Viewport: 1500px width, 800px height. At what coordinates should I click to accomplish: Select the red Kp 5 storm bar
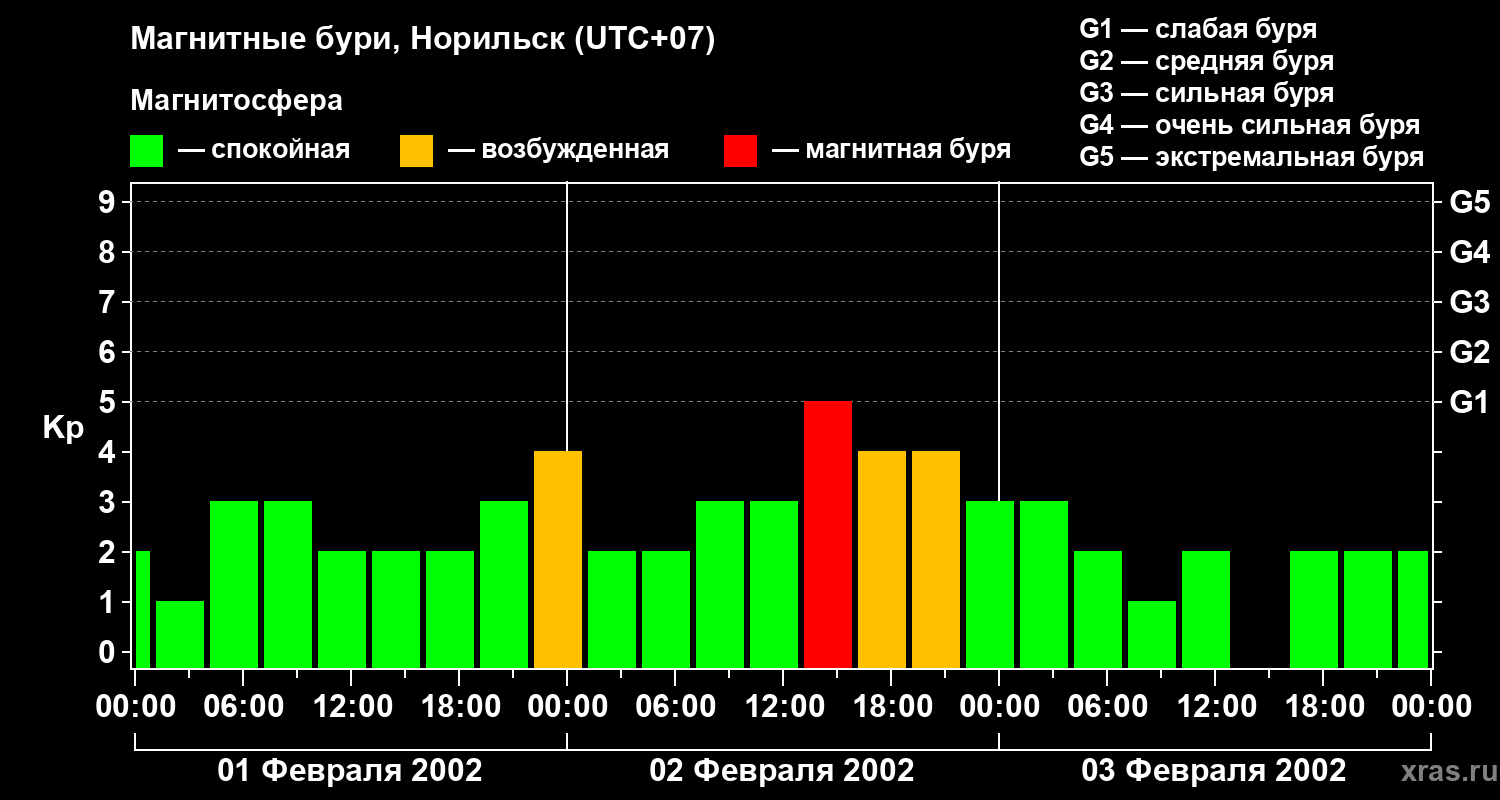click(x=828, y=534)
